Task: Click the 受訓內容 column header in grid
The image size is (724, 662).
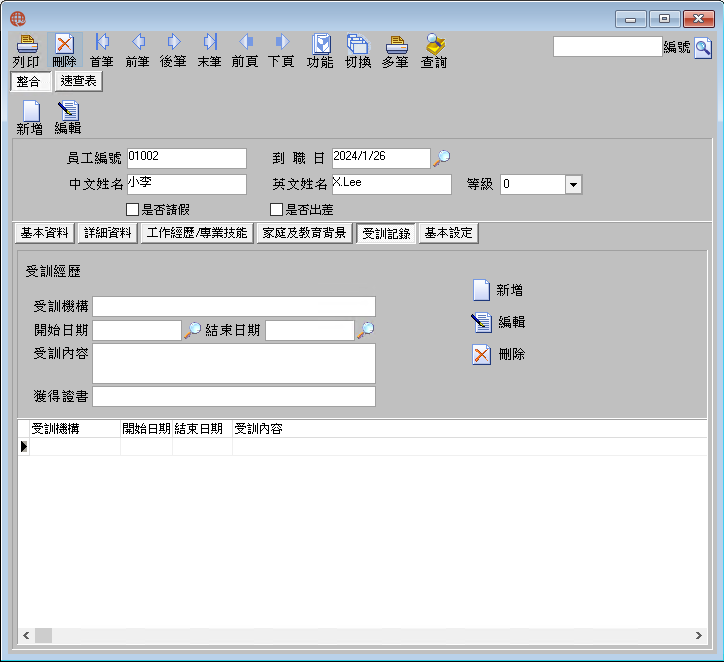Action: 470,429
